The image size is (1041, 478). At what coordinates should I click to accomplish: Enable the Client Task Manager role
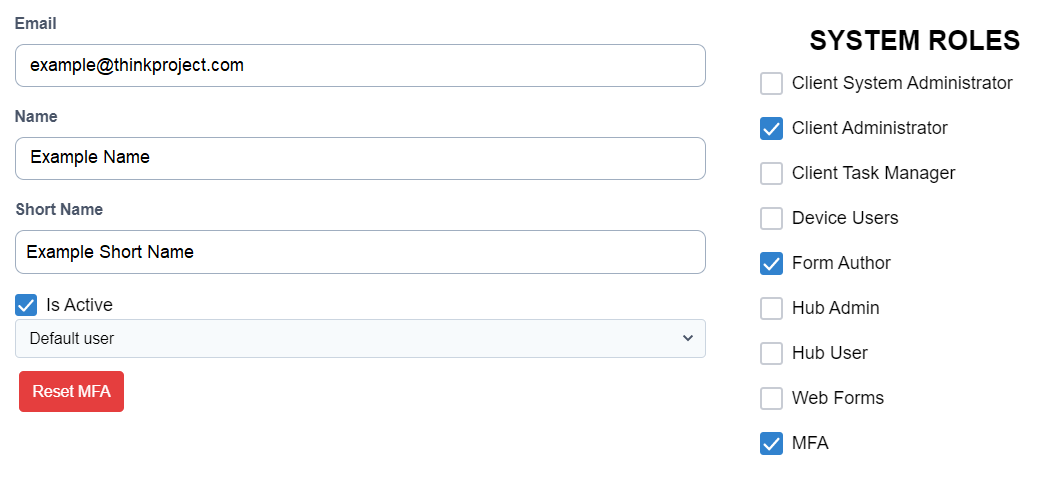[x=771, y=173]
